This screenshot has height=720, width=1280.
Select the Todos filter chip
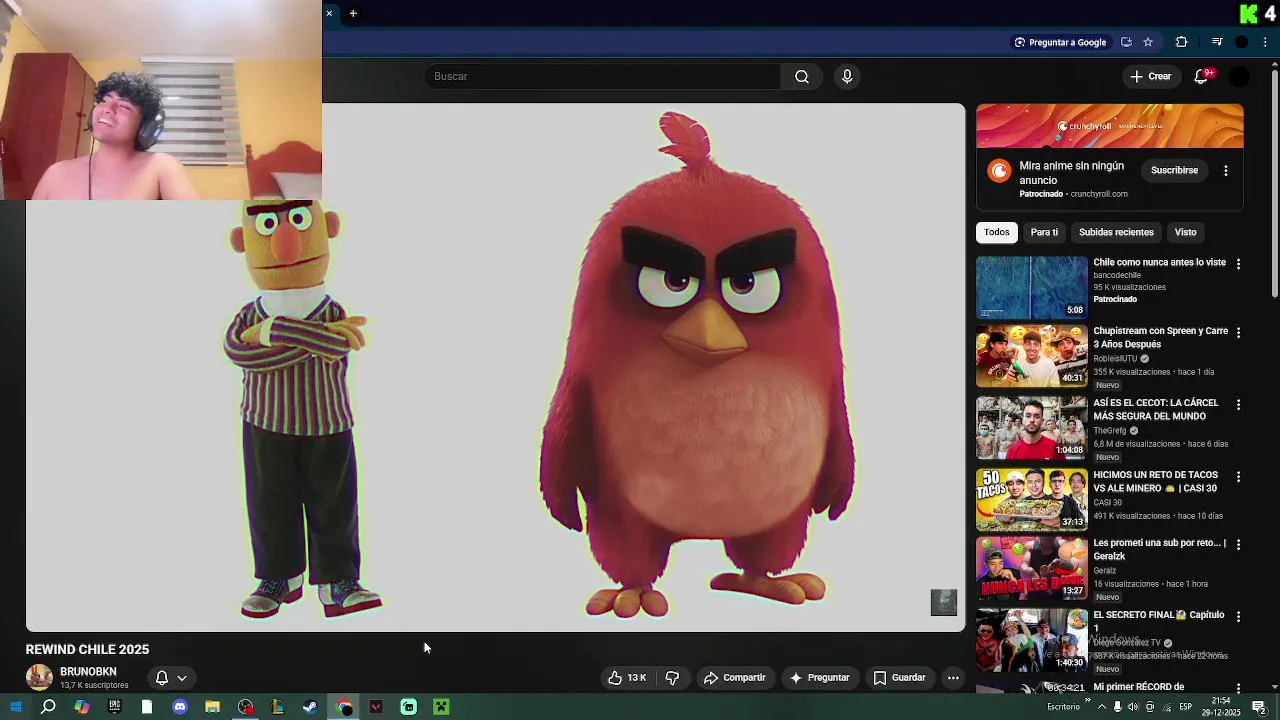pos(997,232)
